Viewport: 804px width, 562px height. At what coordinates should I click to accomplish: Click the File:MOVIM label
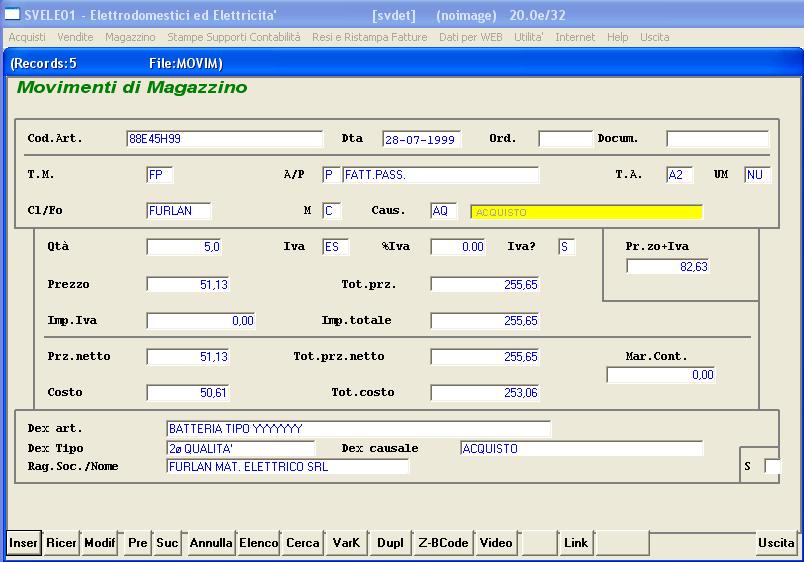click(186, 63)
